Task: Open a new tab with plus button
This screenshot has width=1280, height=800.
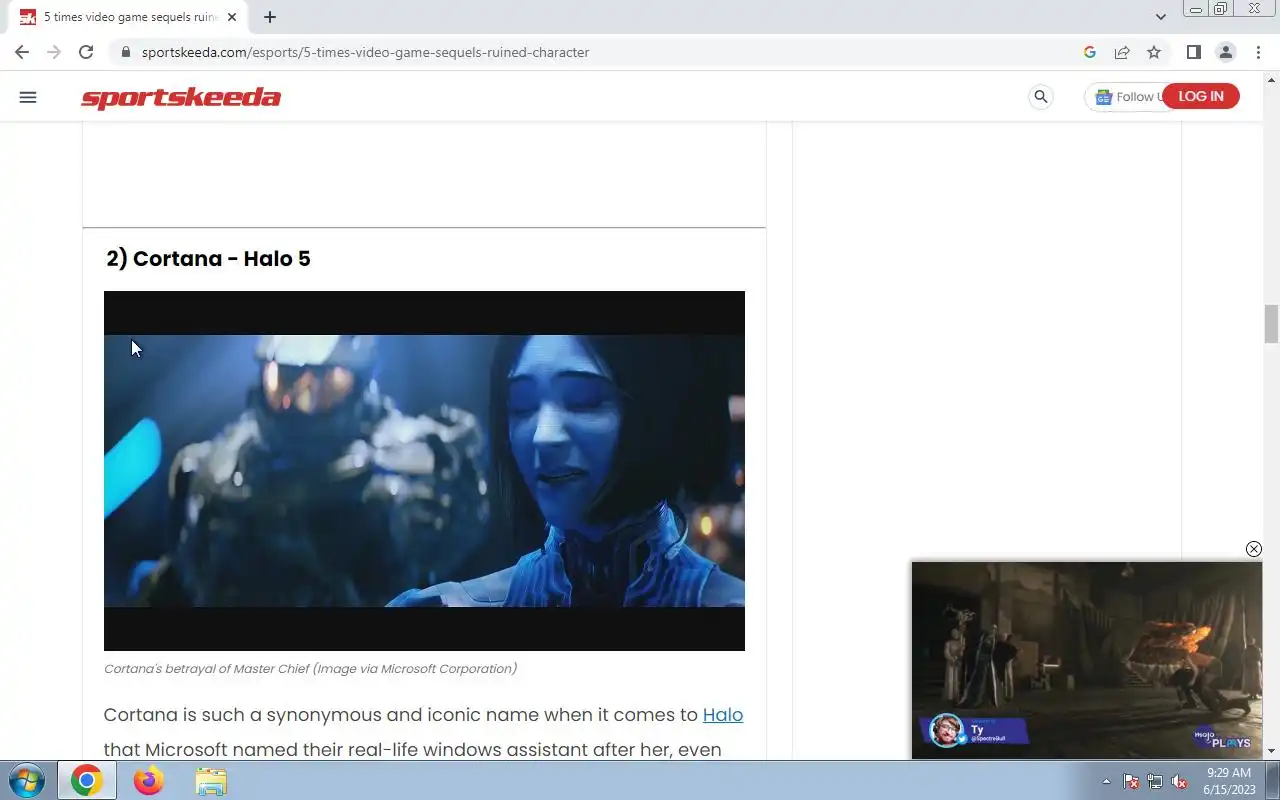Action: pos(270,17)
